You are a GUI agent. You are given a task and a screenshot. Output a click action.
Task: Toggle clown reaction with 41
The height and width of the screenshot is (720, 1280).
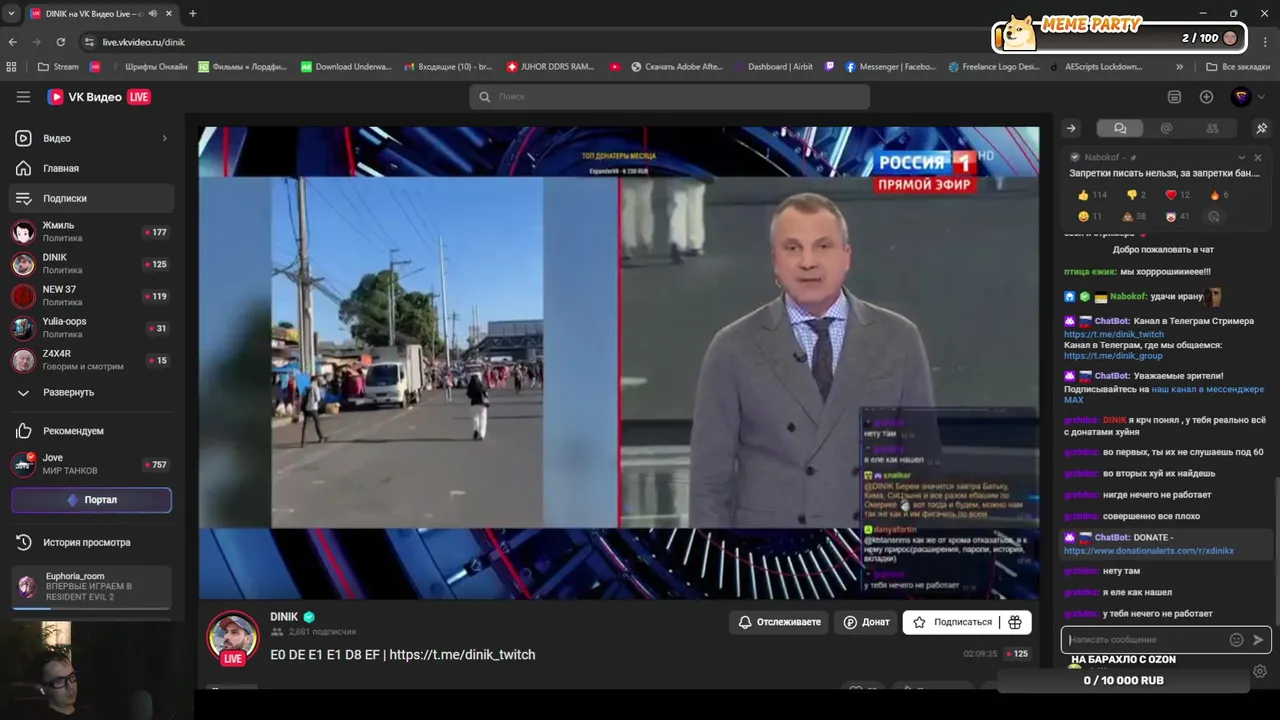[1178, 216]
